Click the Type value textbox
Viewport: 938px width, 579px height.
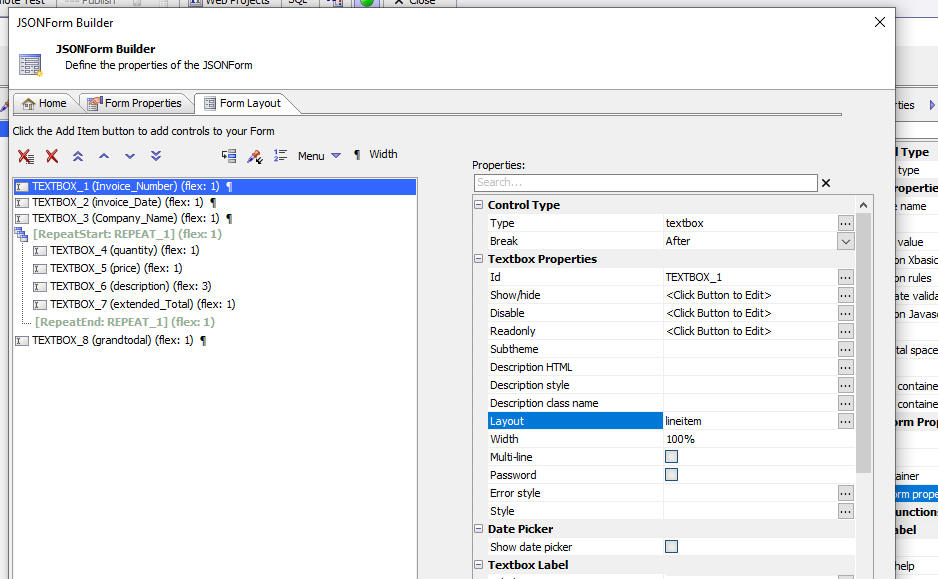[x=684, y=223]
